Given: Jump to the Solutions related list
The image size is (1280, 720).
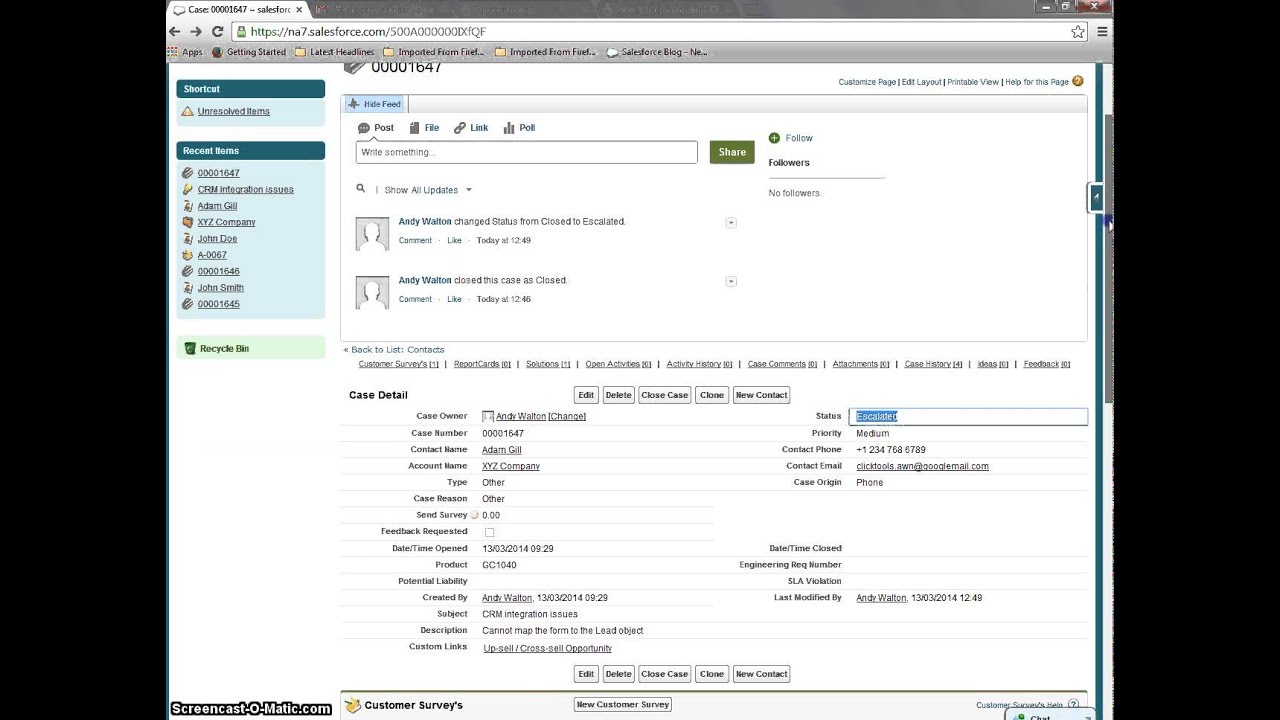Looking at the screenshot, I should click(548, 364).
